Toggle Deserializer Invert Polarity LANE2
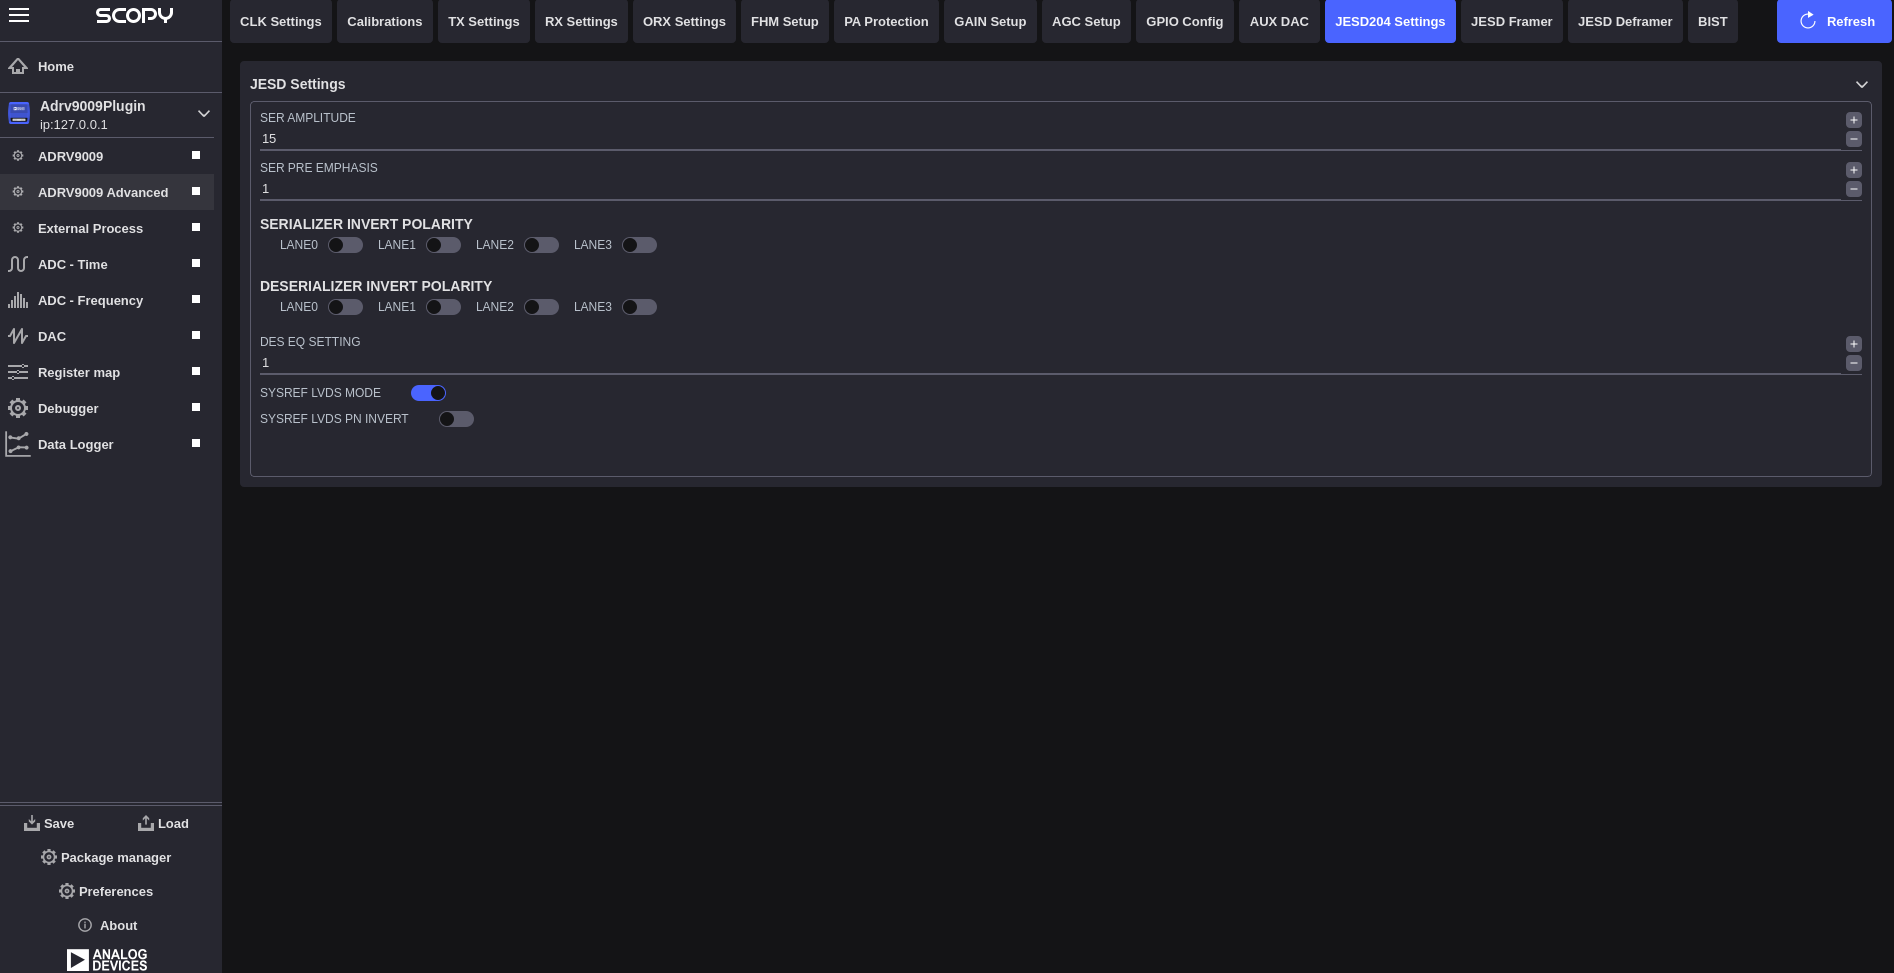This screenshot has height=973, width=1894. [542, 307]
